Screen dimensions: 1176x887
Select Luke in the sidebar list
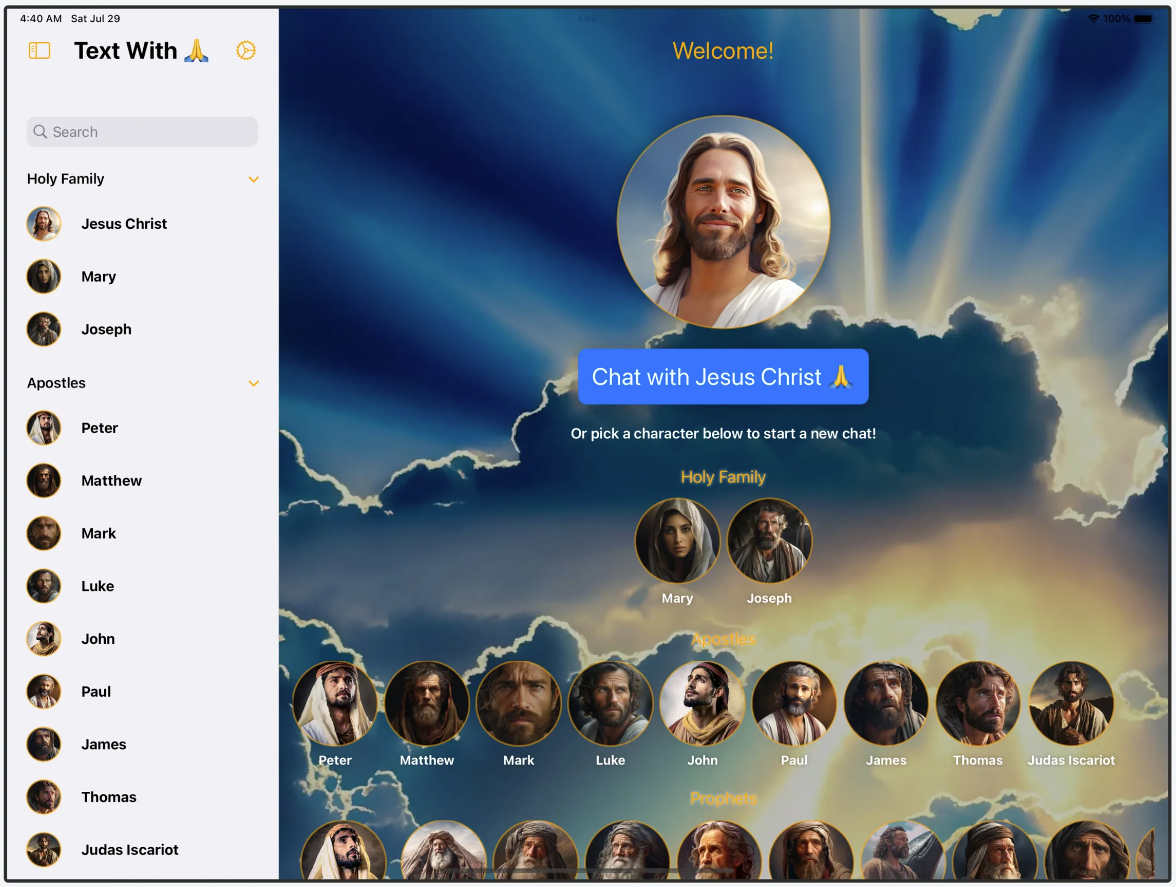pyautogui.click(x=142, y=586)
